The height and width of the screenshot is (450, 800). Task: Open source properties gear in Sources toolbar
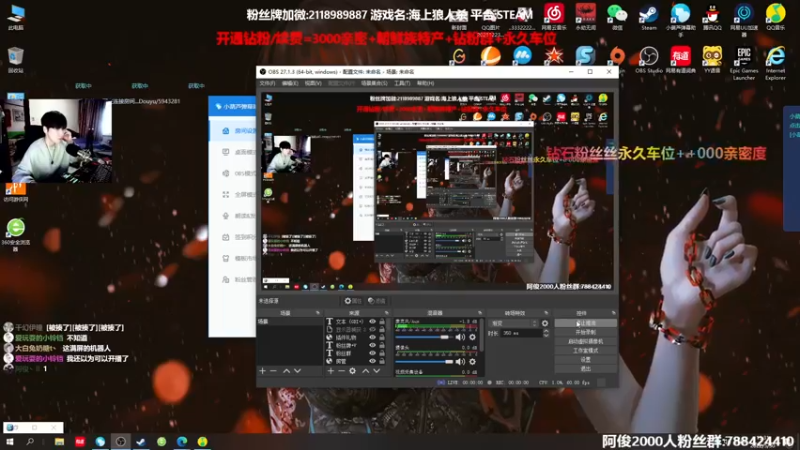[353, 371]
